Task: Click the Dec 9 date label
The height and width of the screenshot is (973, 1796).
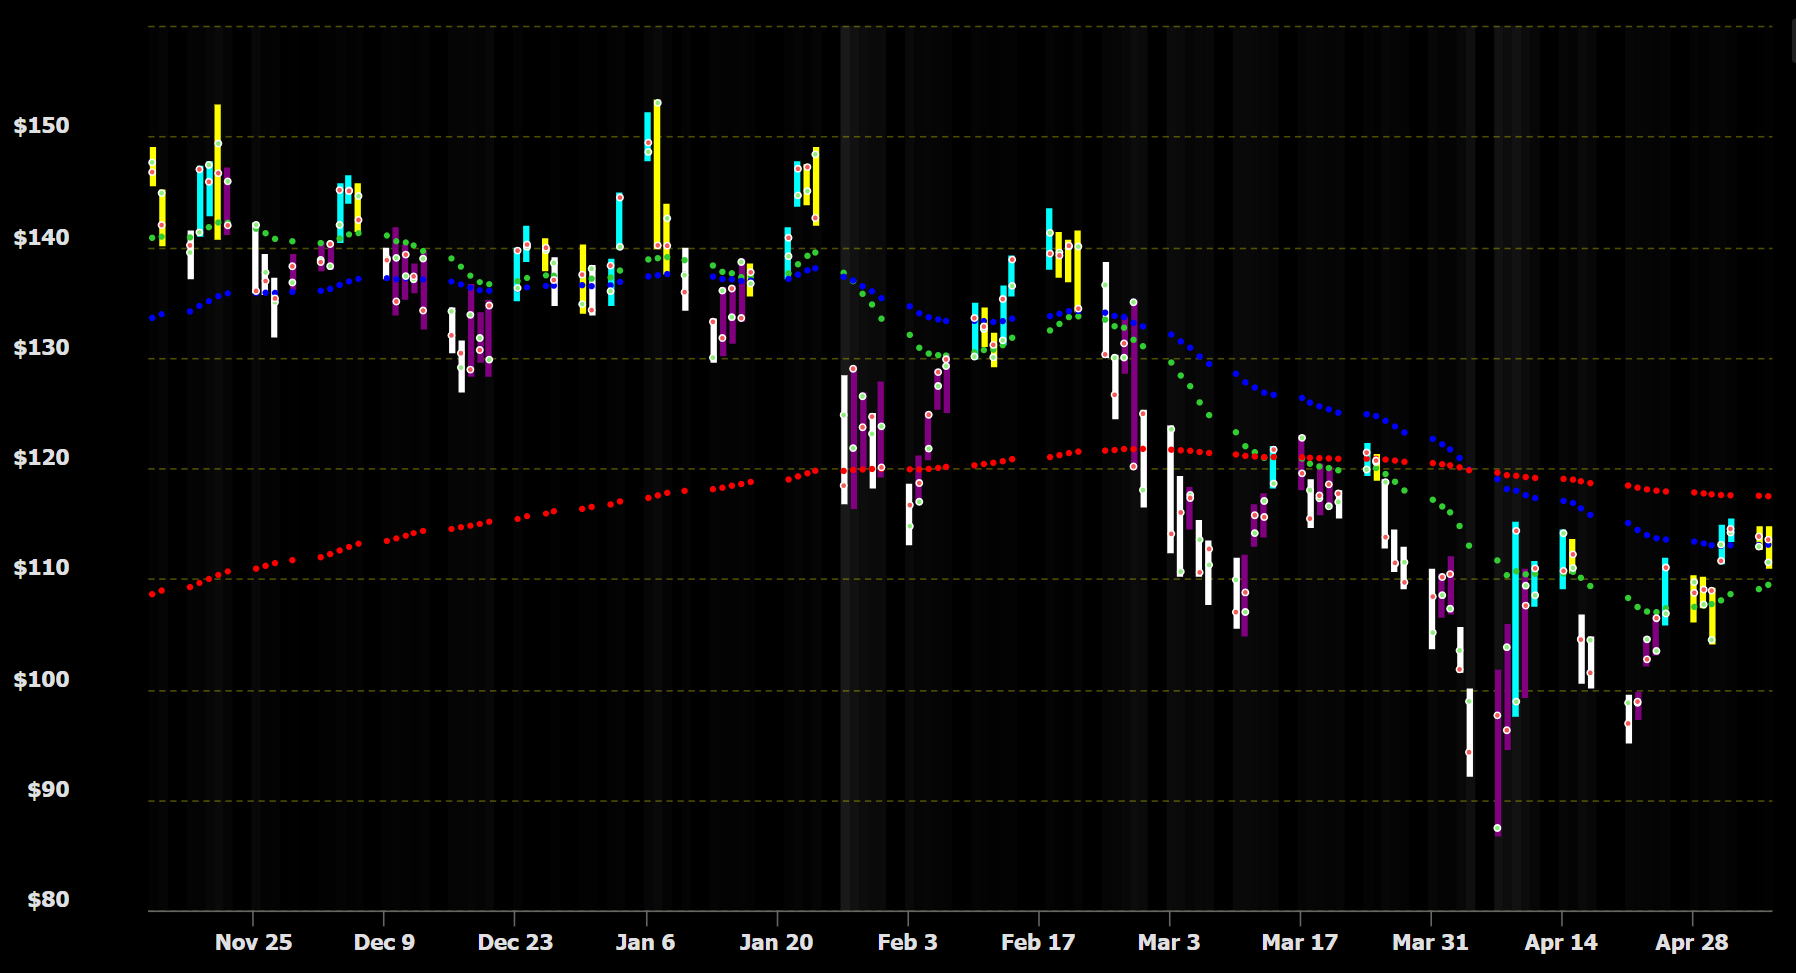Action: coord(384,942)
